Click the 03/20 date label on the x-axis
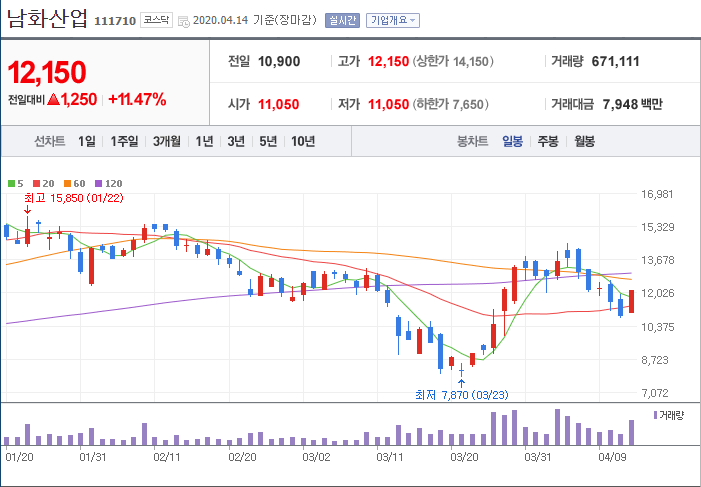Image resolution: width=701 pixels, height=487 pixels. pos(464,457)
